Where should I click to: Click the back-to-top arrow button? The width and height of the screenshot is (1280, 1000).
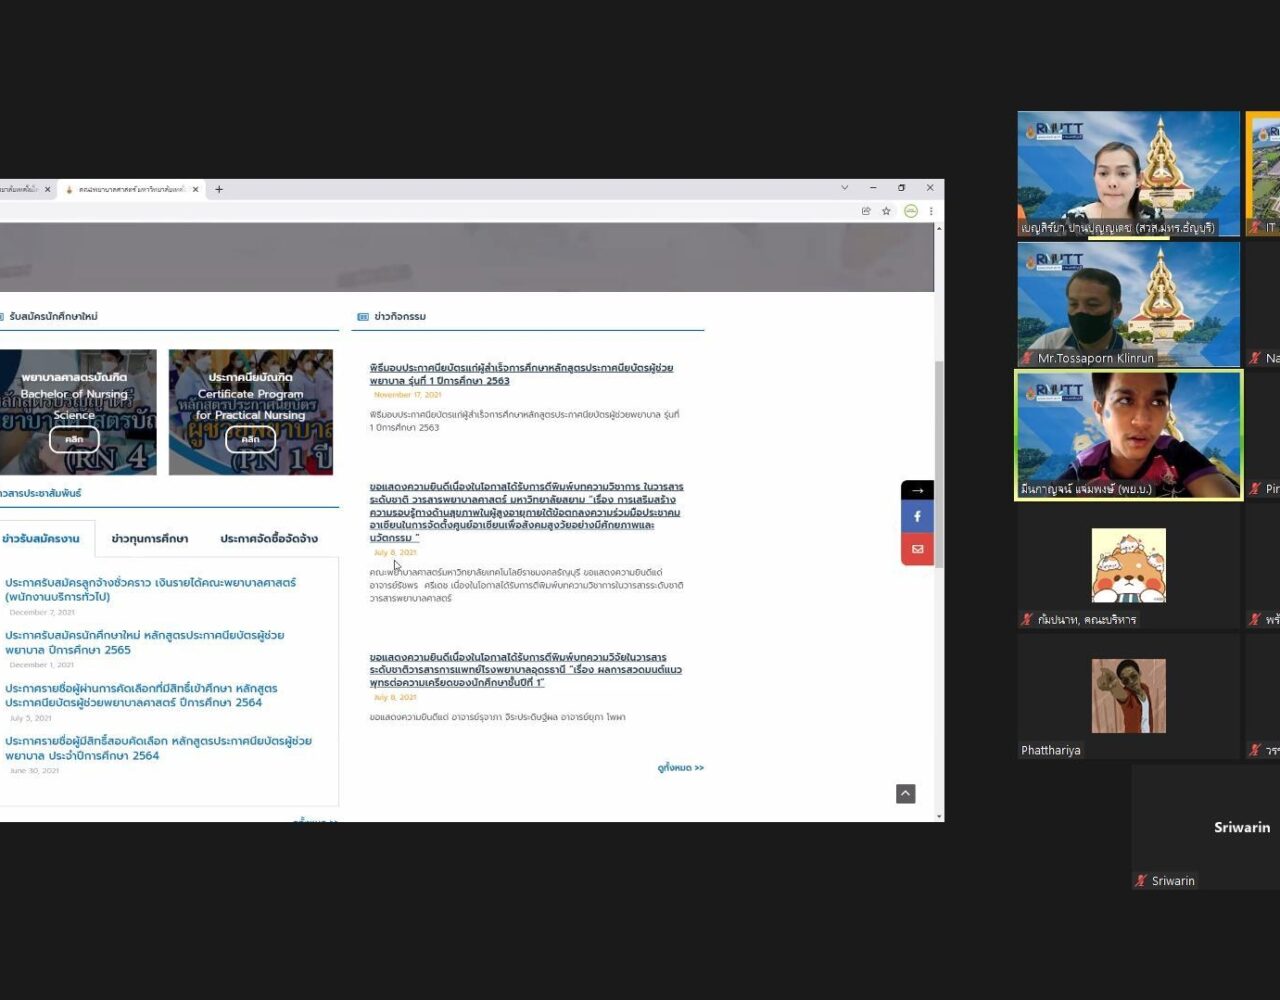[x=905, y=794]
